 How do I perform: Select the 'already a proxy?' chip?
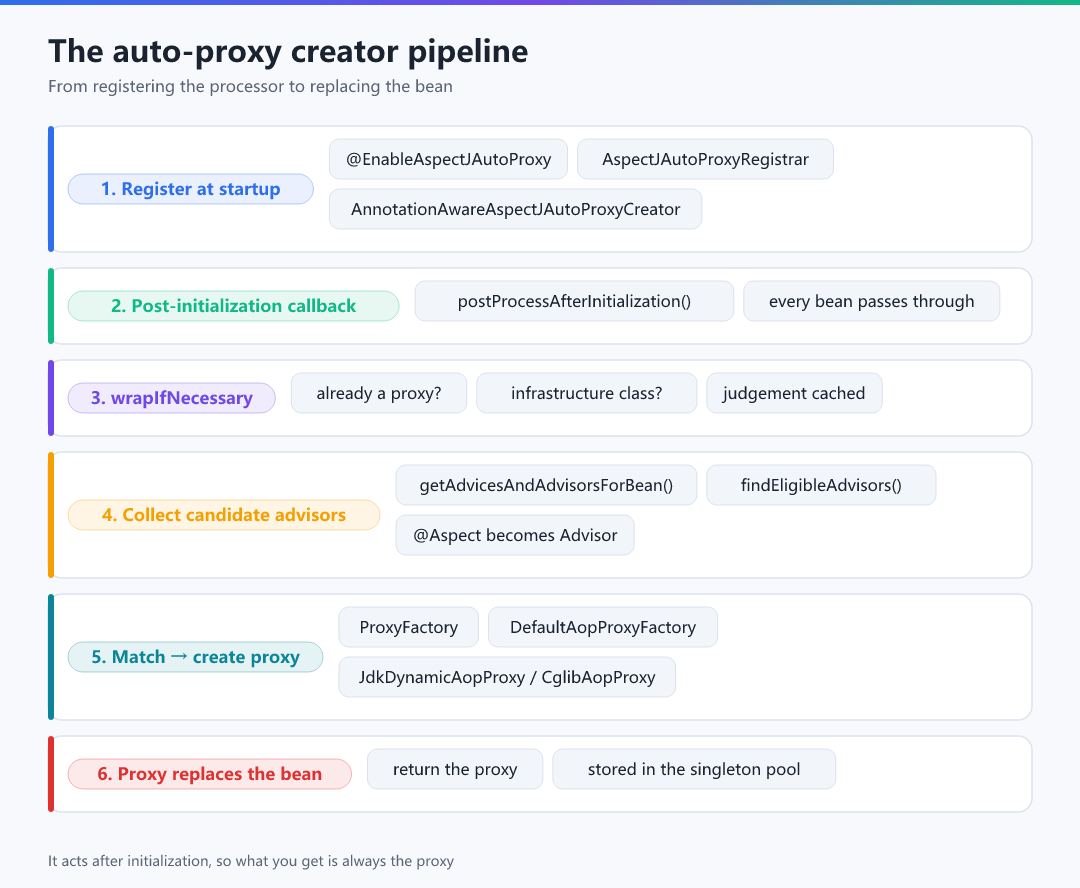(379, 393)
